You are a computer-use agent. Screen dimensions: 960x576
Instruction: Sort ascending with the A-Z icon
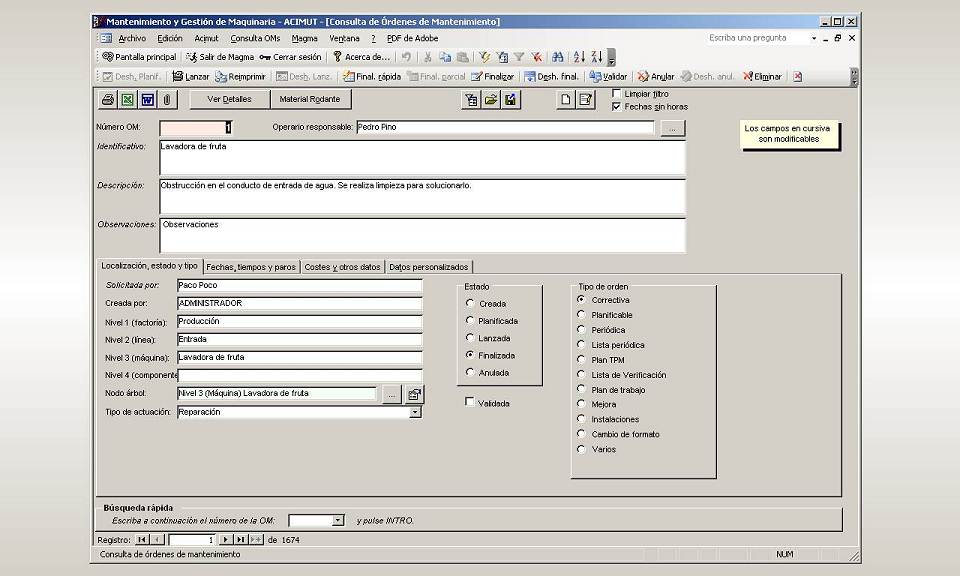579,57
